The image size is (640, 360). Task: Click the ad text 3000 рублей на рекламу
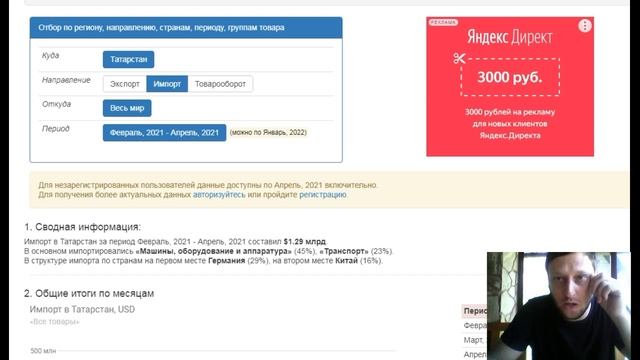[510, 112]
